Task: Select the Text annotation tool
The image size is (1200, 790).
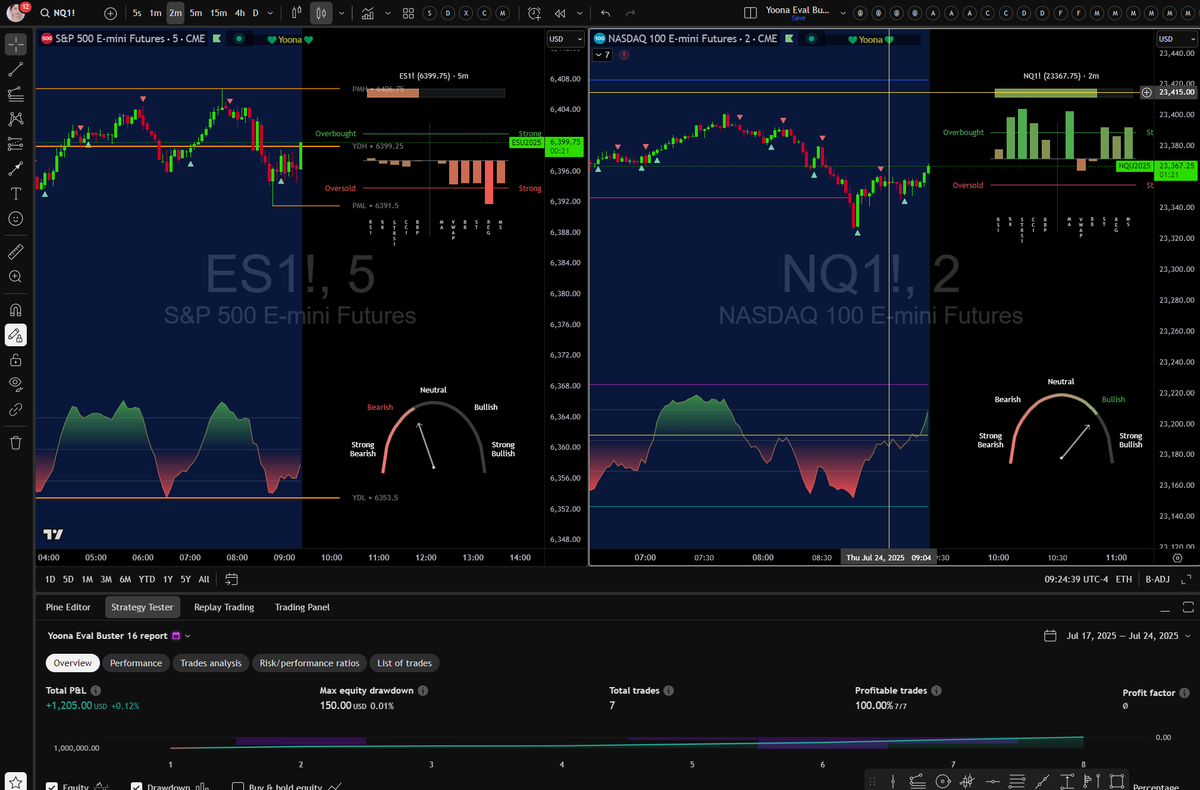Action: (x=16, y=193)
